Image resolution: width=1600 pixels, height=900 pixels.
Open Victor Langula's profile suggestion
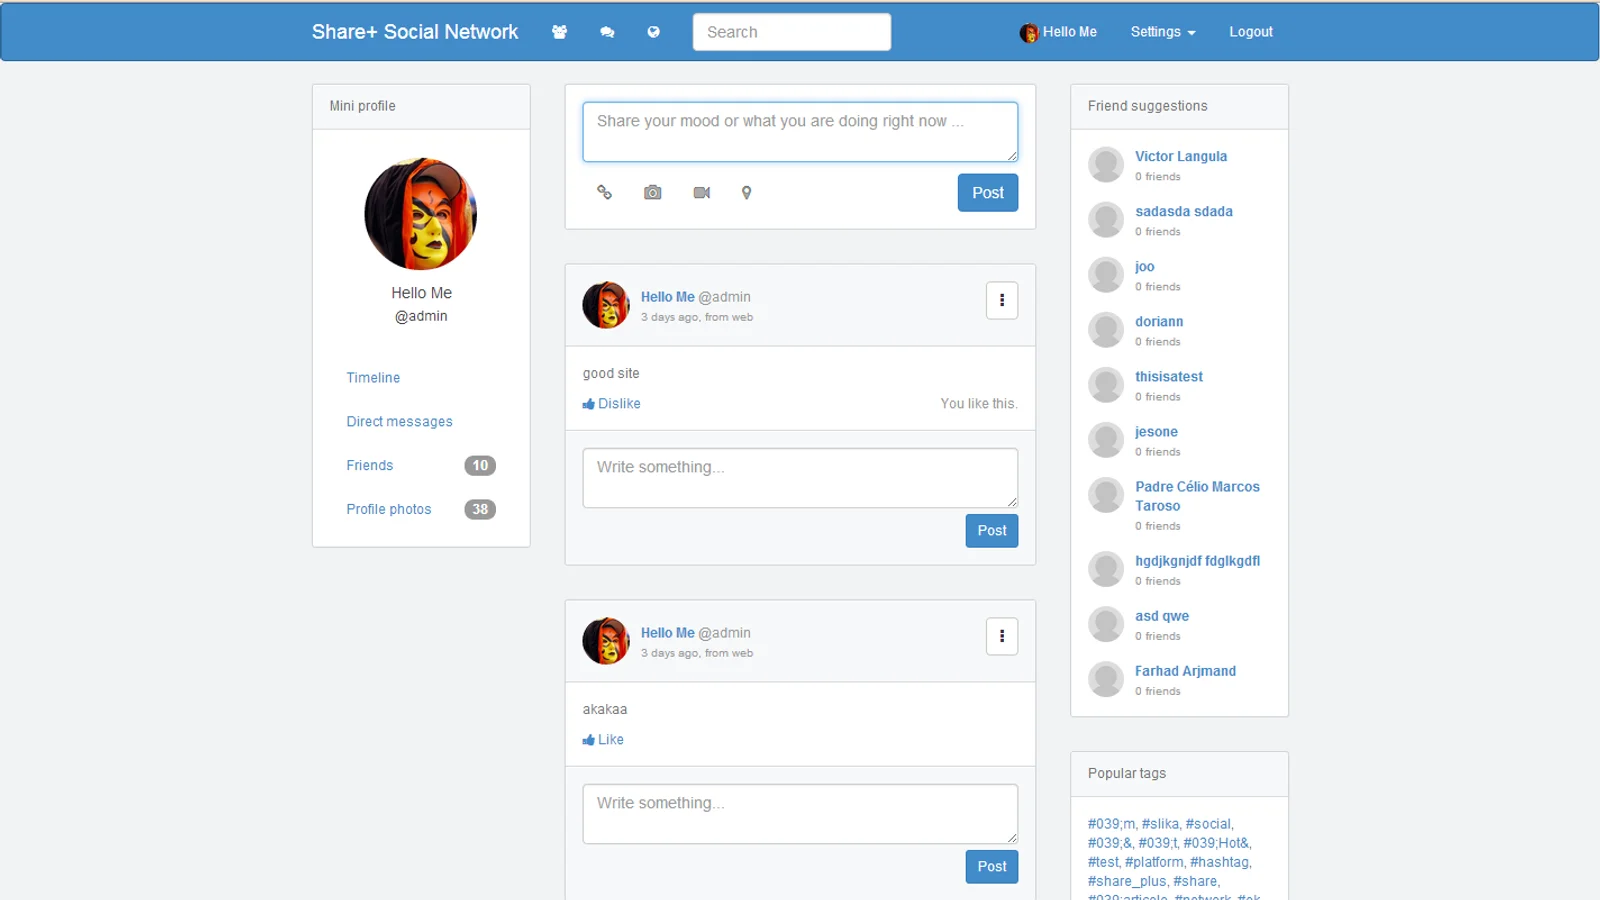[1180, 157]
